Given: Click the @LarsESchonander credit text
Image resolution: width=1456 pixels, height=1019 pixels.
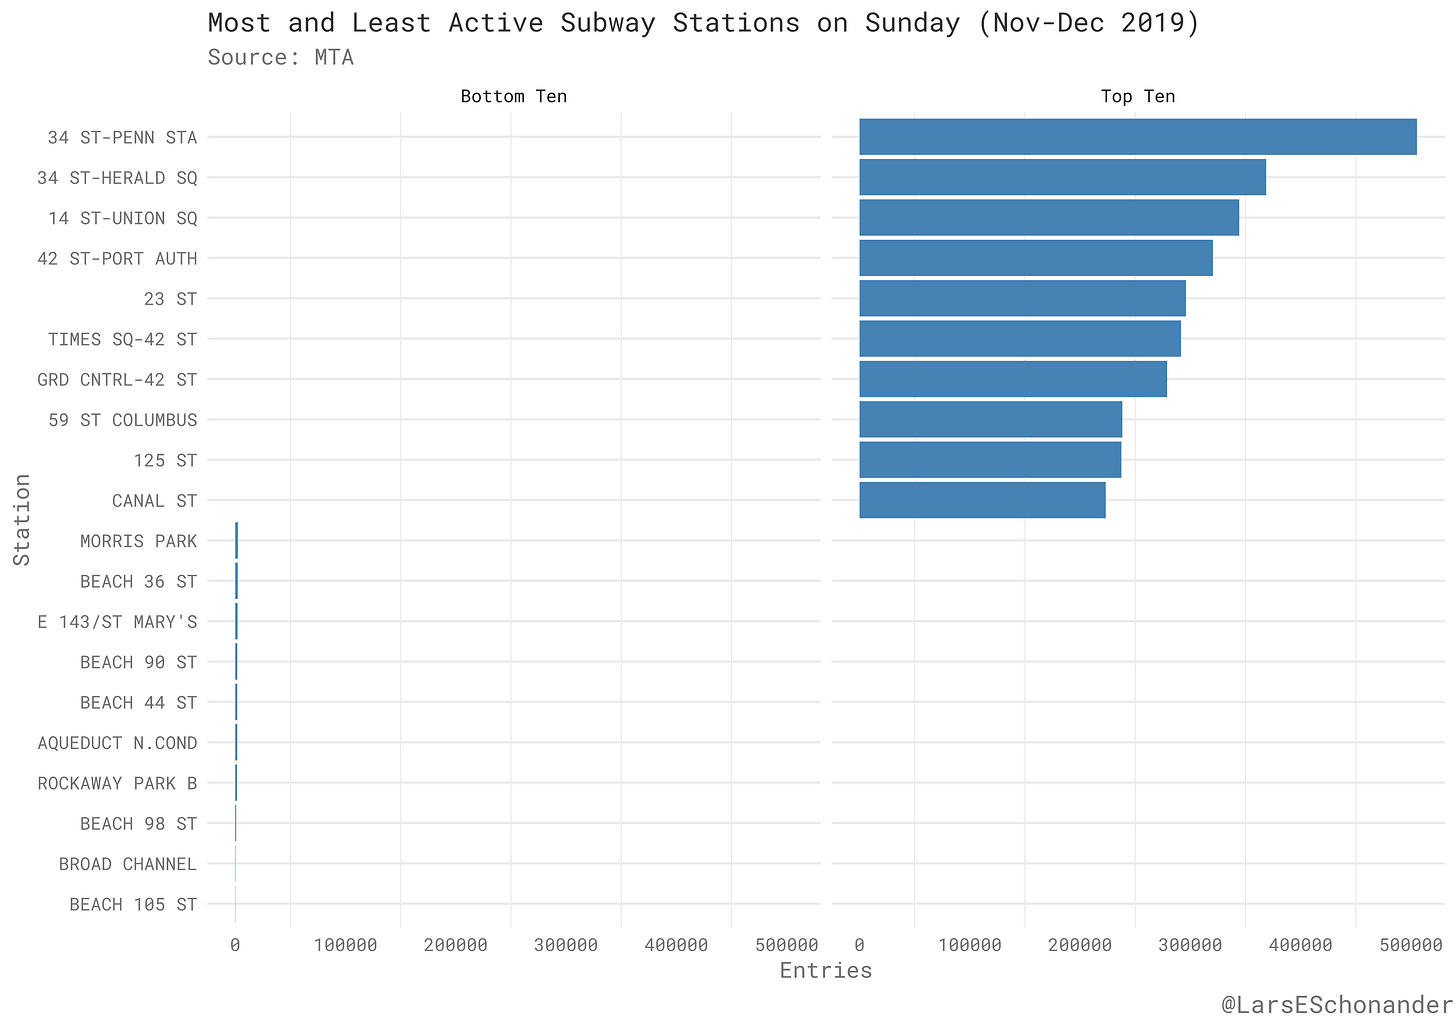Looking at the screenshot, I should 1337,1004.
